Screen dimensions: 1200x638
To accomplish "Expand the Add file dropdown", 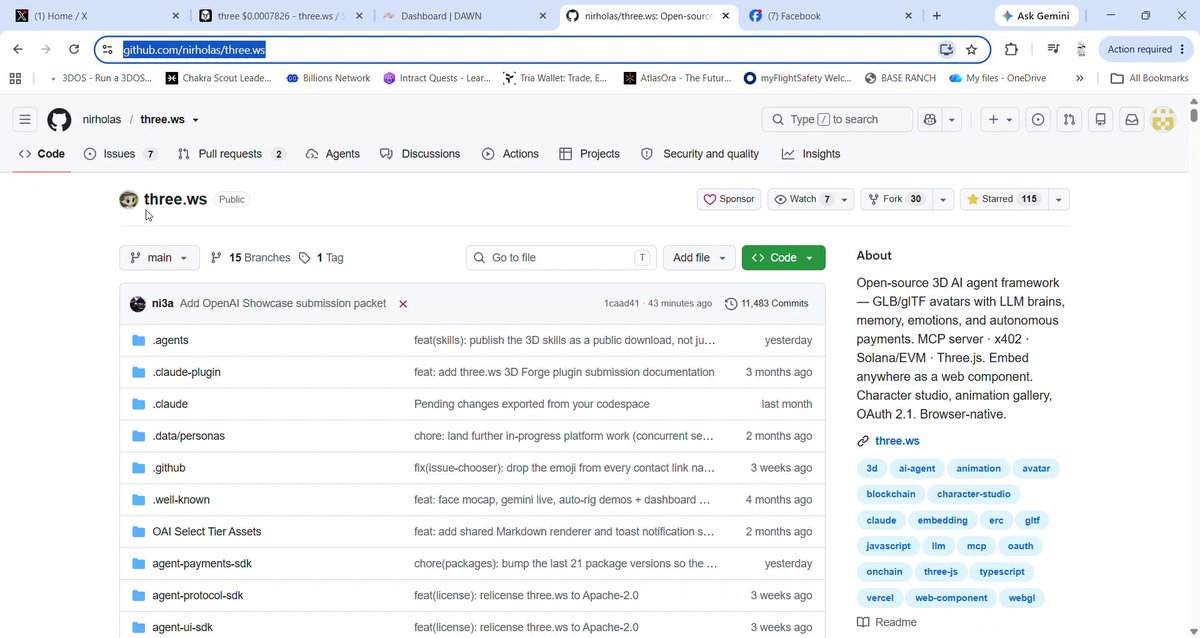I will coord(699,257).
